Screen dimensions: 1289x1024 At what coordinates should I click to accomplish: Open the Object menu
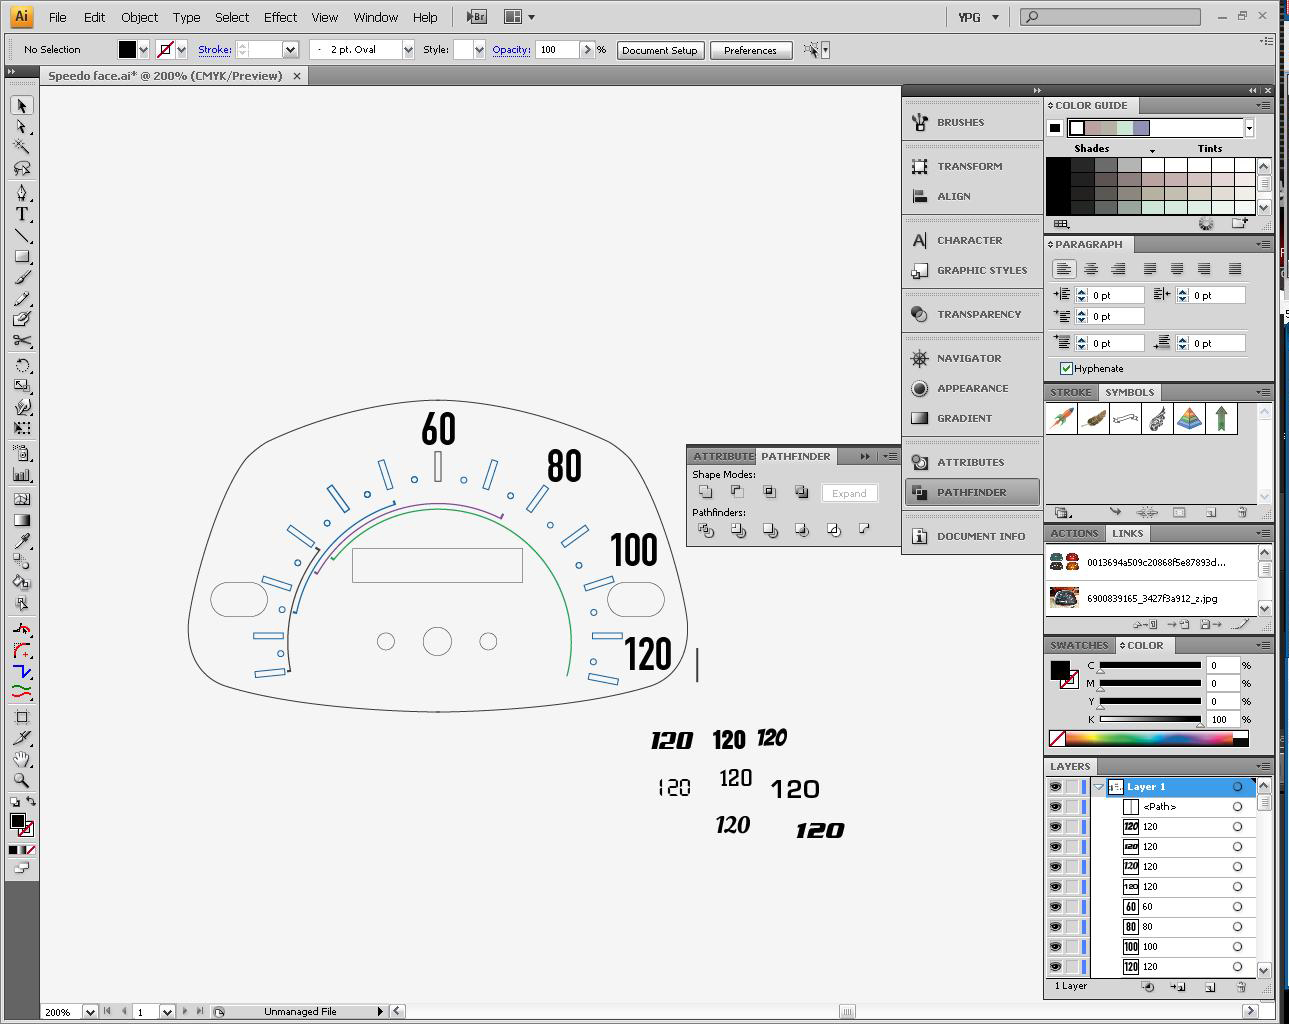pos(139,17)
